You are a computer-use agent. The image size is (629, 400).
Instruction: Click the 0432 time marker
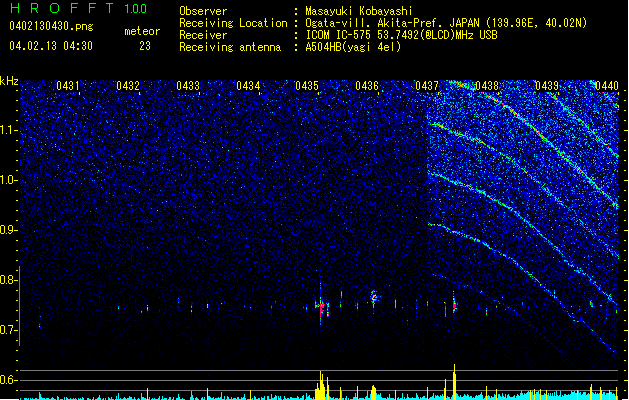128,86
